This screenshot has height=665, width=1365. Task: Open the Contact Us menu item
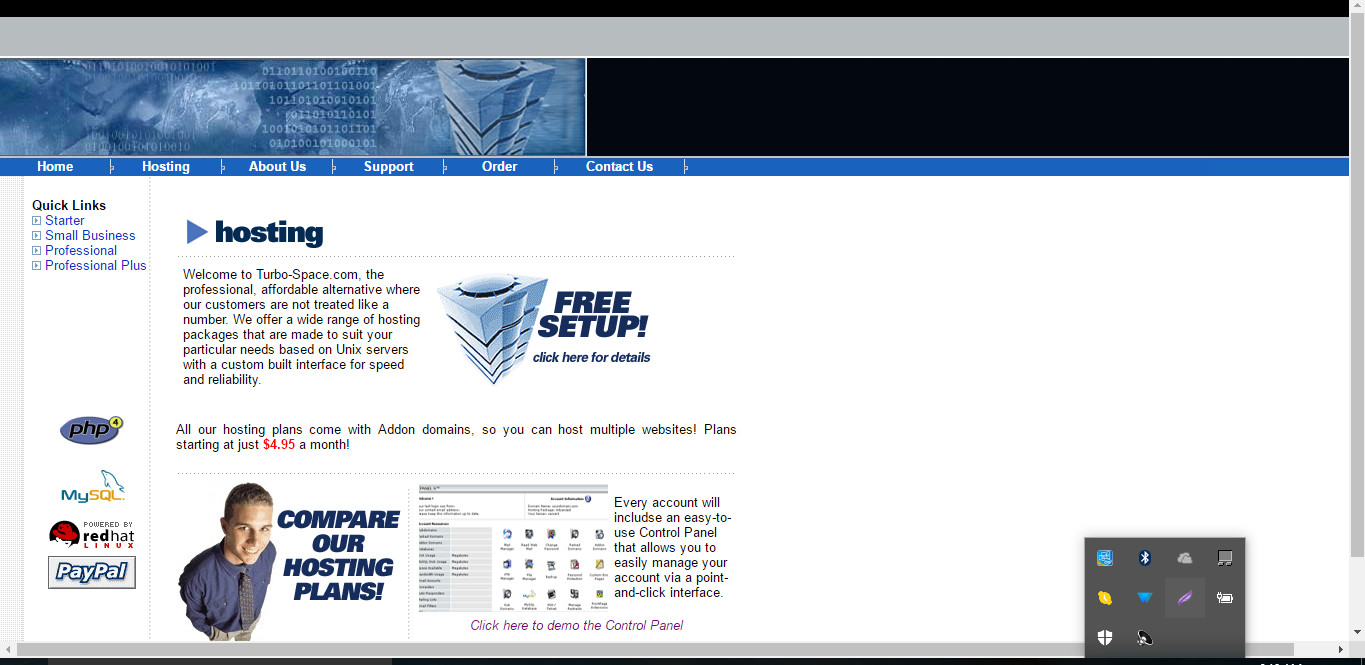[619, 167]
